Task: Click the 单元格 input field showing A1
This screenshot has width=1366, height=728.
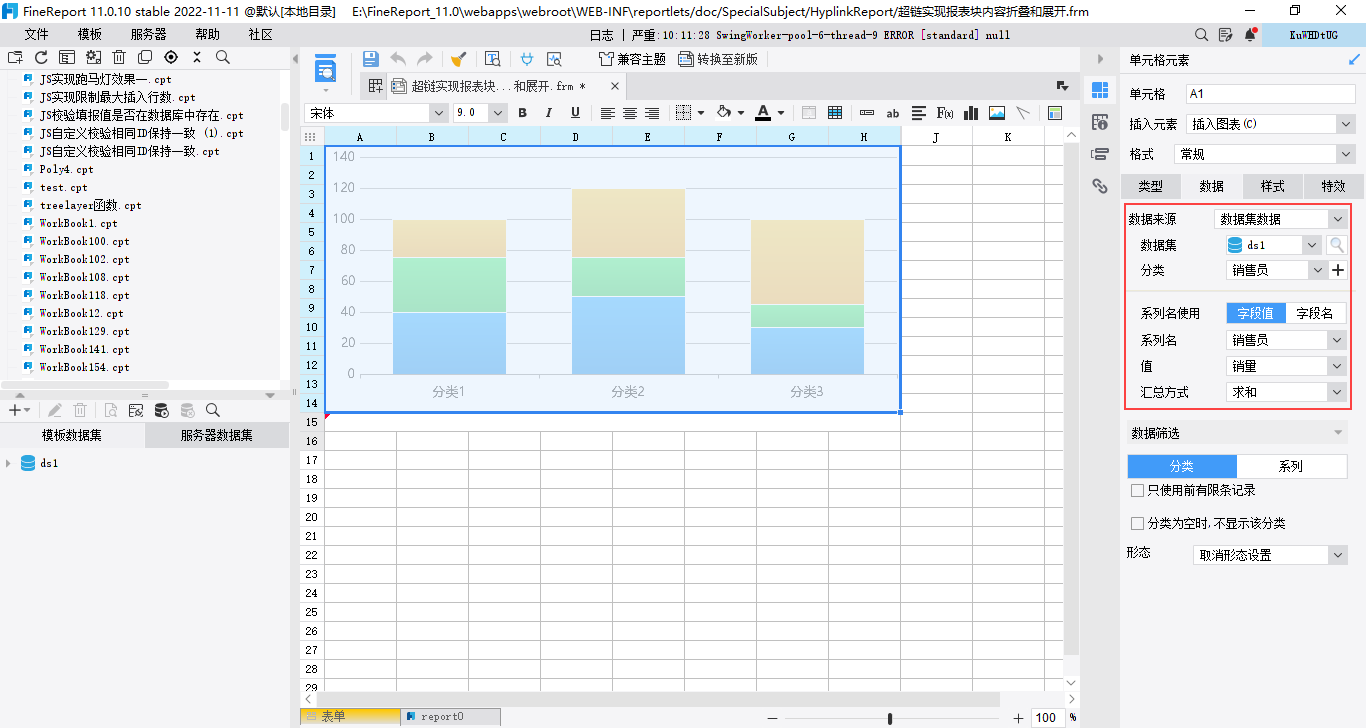Action: tap(1270, 94)
